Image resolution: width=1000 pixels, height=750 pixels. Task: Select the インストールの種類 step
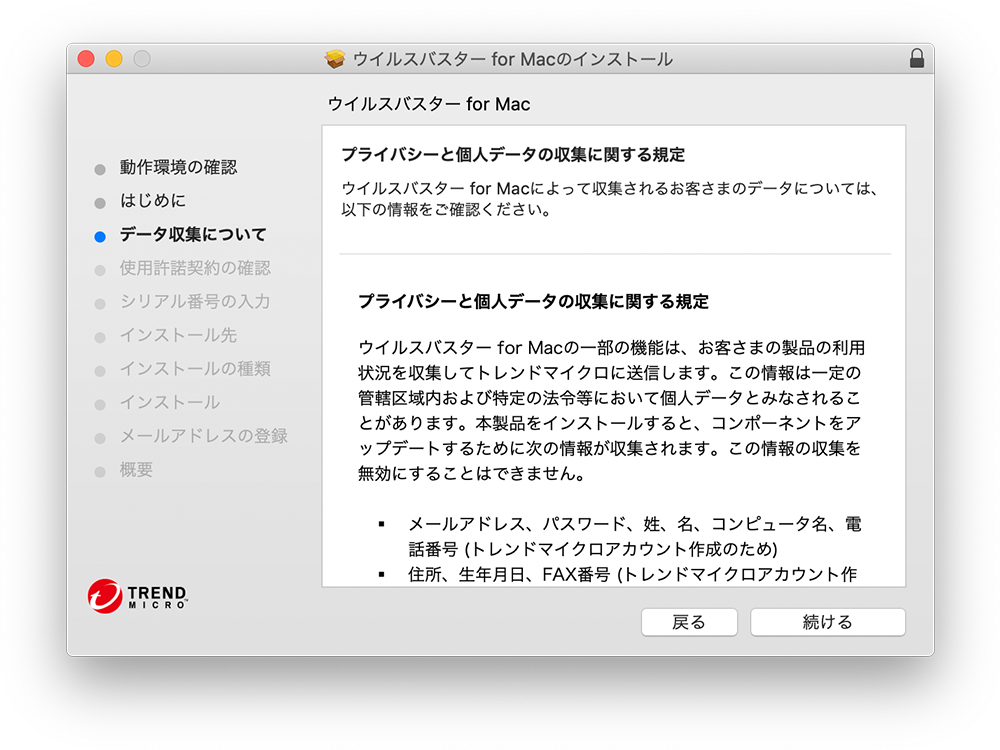pyautogui.click(x=194, y=369)
